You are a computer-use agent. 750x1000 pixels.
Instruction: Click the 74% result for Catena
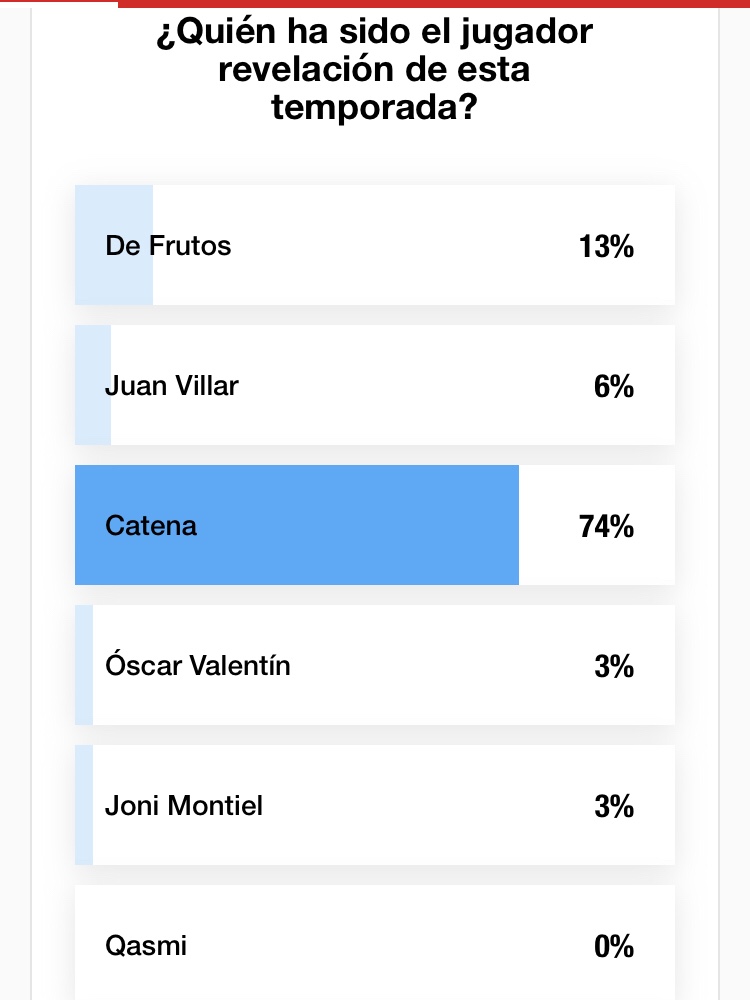pyautogui.click(x=606, y=526)
